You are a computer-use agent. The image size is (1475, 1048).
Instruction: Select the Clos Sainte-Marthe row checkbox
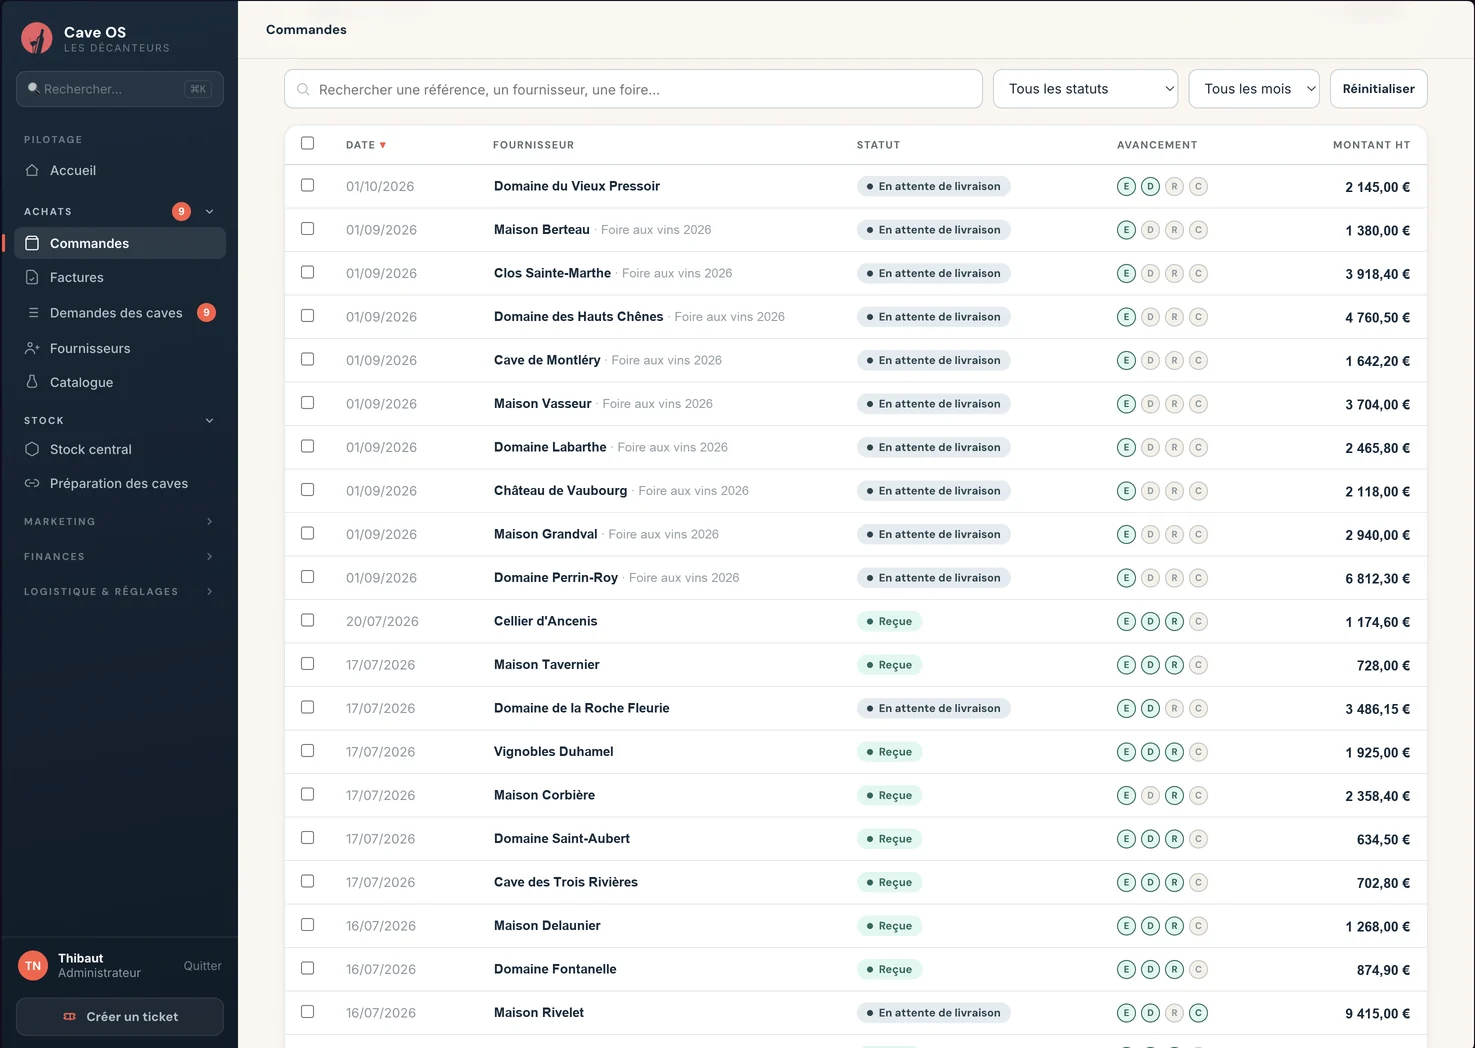click(307, 272)
